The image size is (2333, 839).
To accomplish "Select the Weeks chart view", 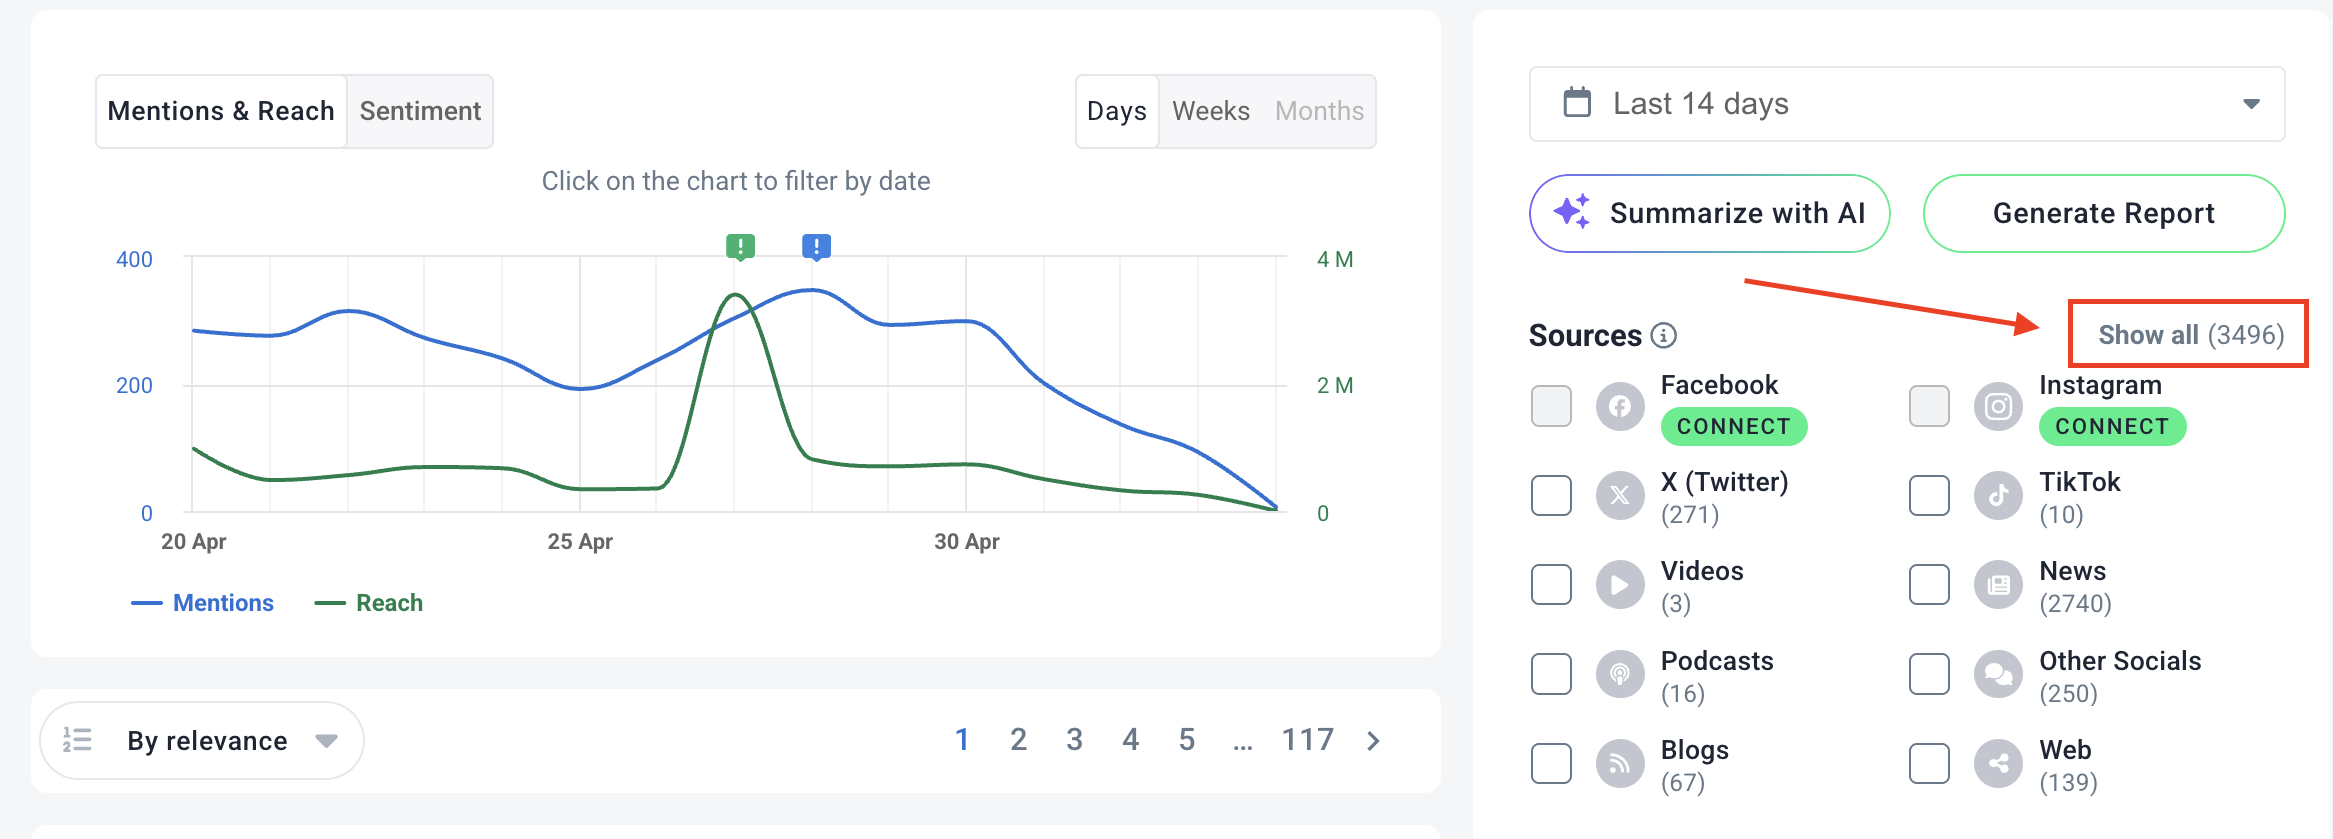I will pos(1211,111).
